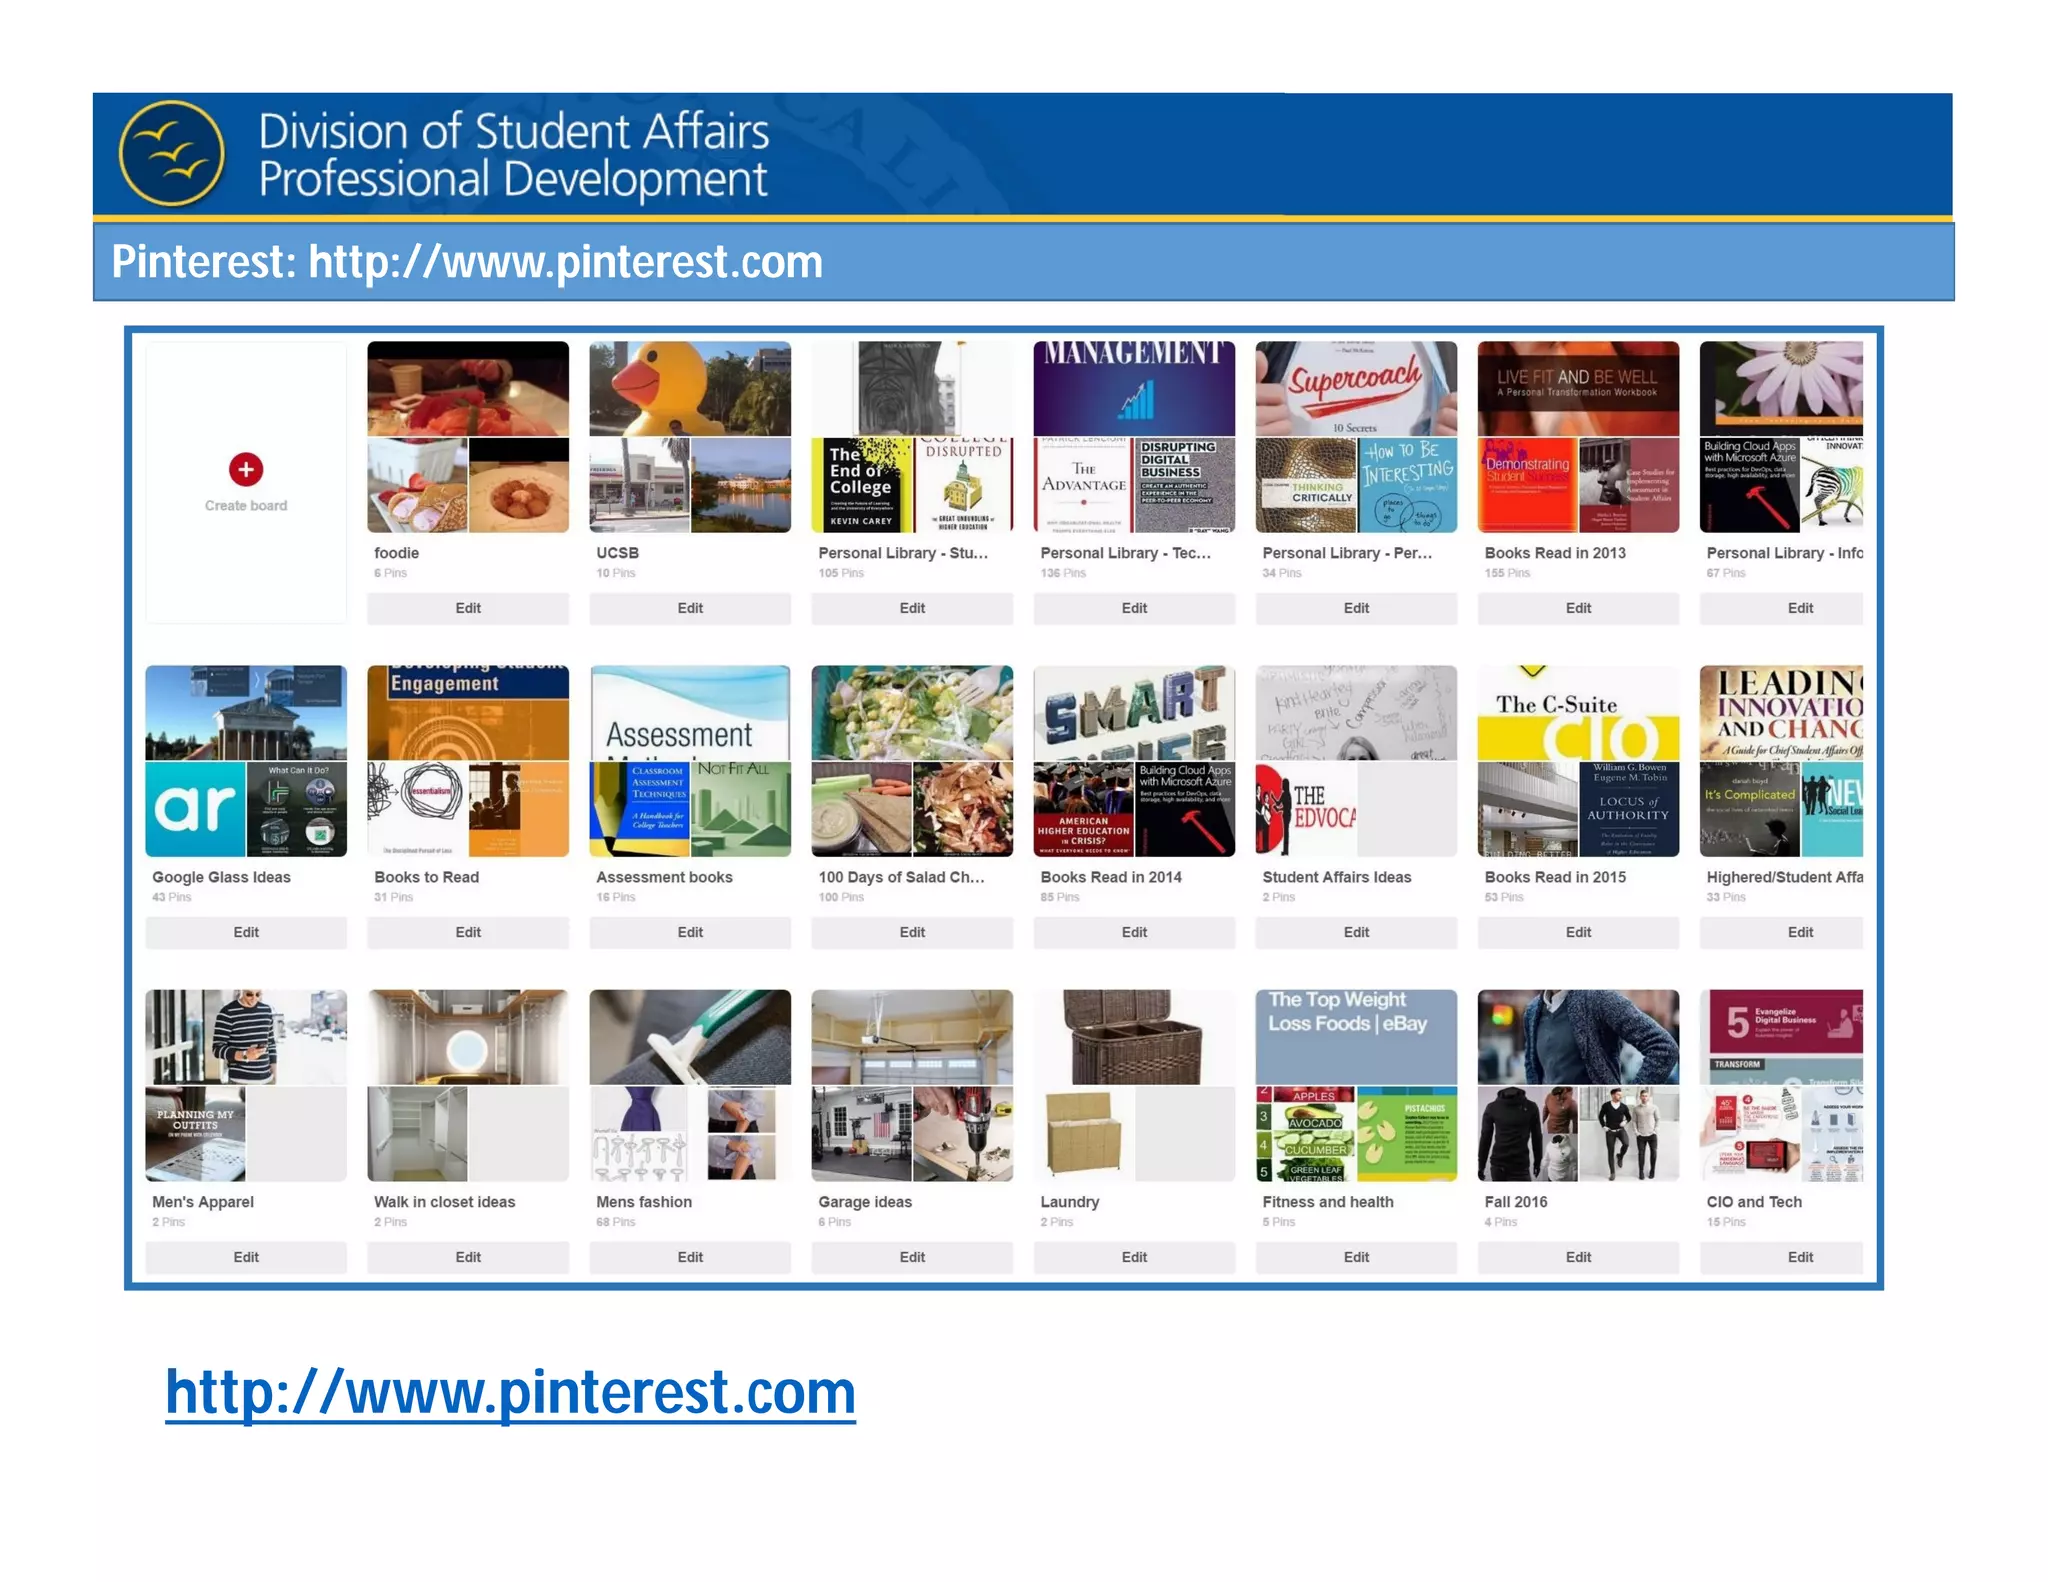
Task: Open the Google Glass Ideas cover image
Action: [x=246, y=712]
